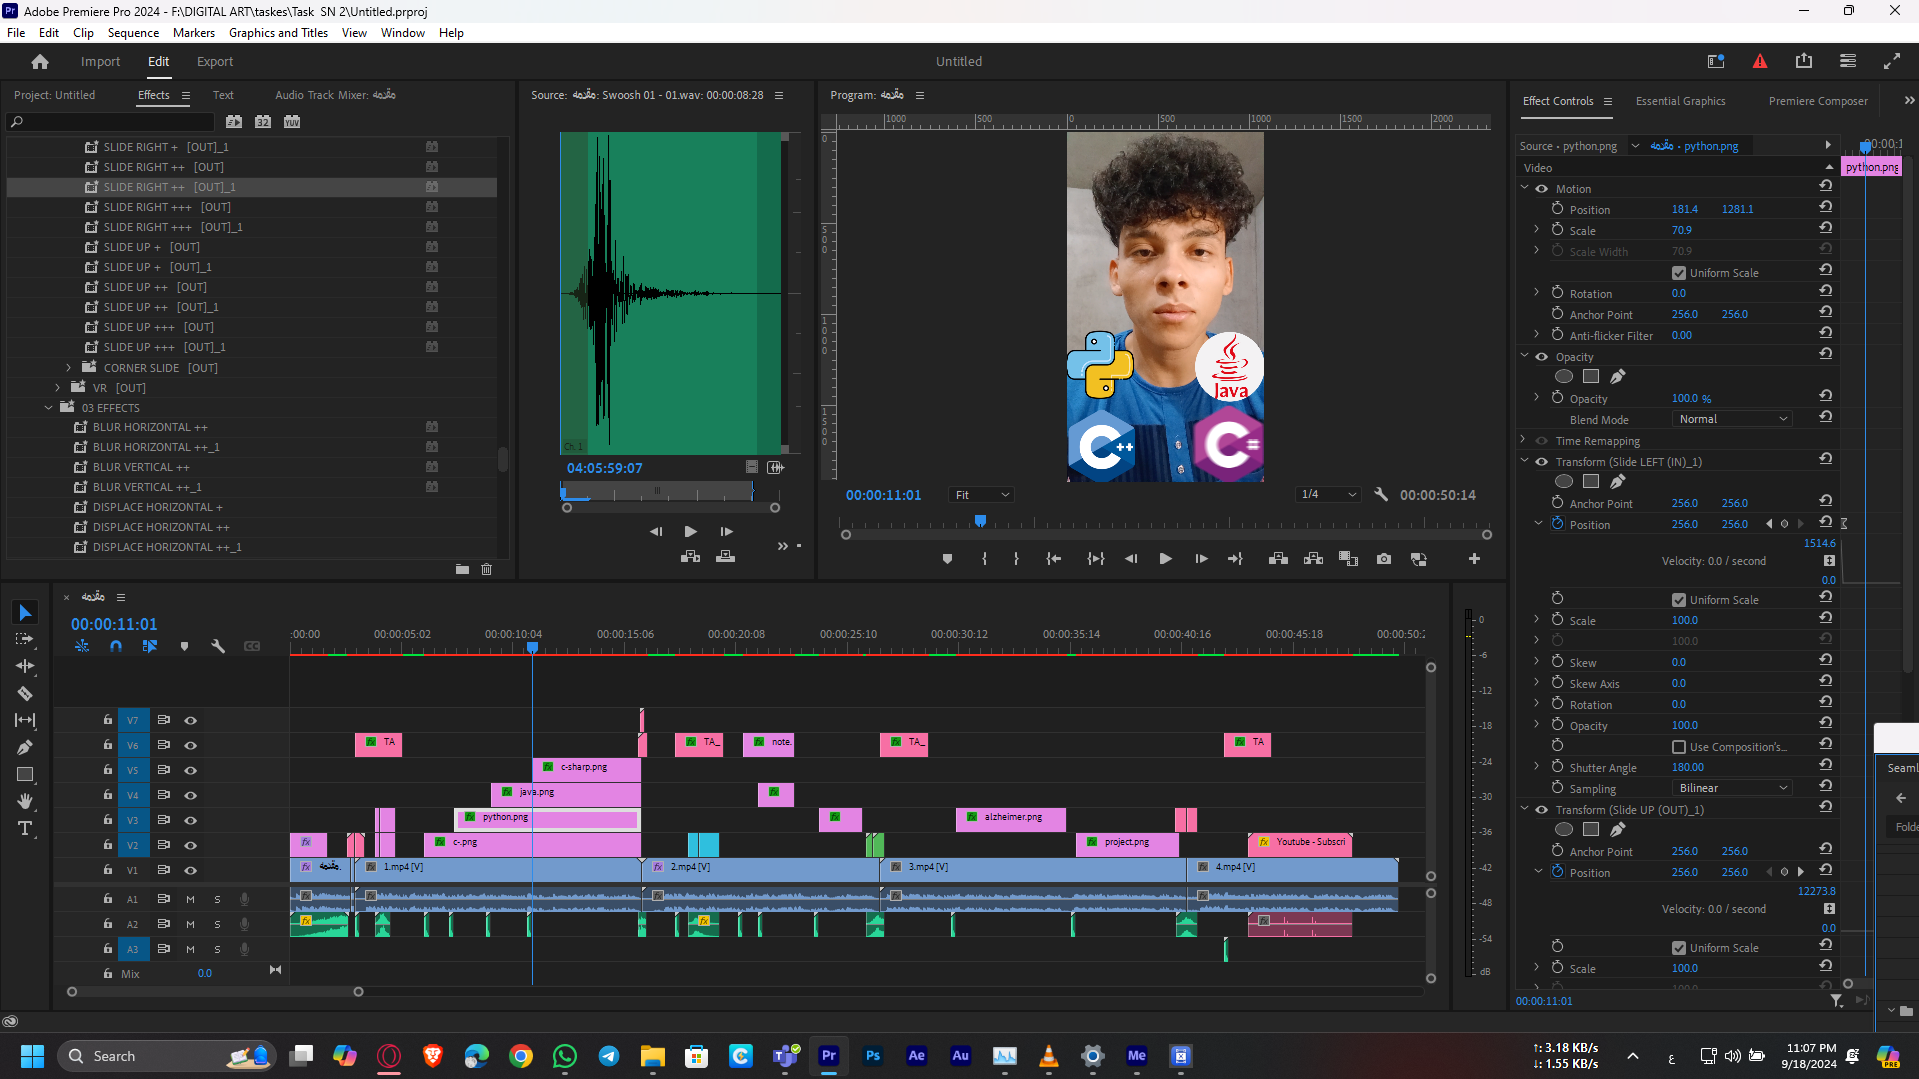Open the Program monitor Fit zoom dropdown
The width and height of the screenshot is (1919, 1079).
pos(981,495)
